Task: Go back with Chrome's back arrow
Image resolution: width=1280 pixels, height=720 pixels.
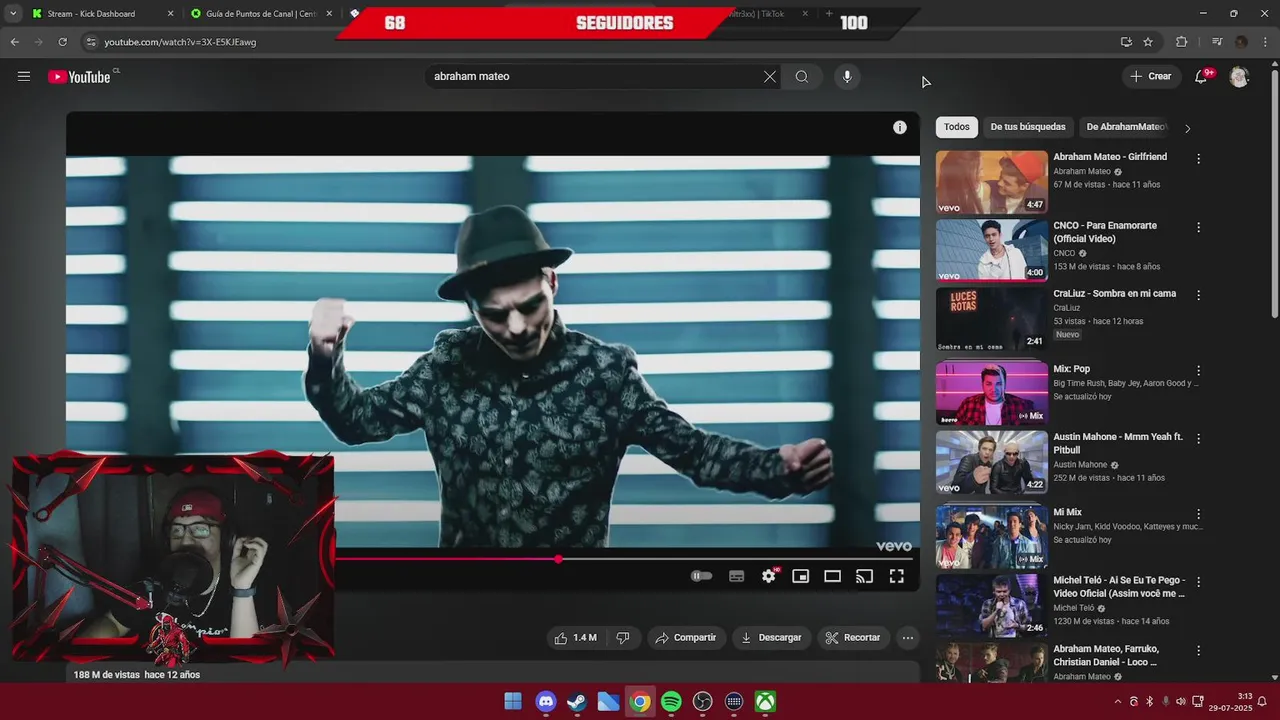Action: pos(14,42)
